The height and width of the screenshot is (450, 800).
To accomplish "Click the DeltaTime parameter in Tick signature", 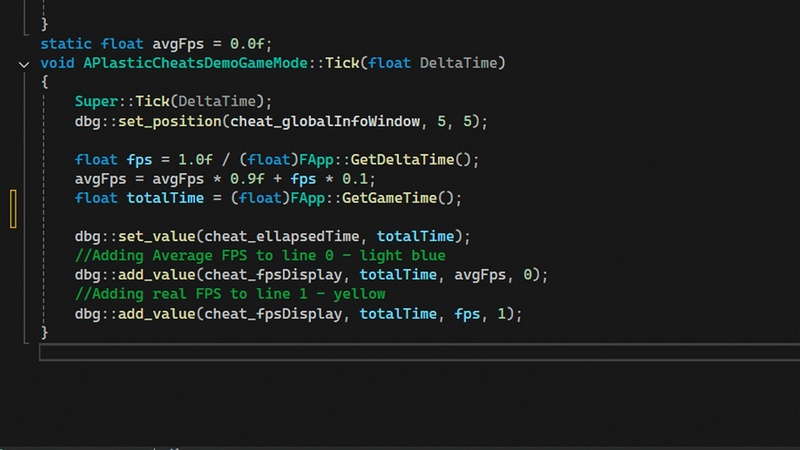I will tap(462, 63).
